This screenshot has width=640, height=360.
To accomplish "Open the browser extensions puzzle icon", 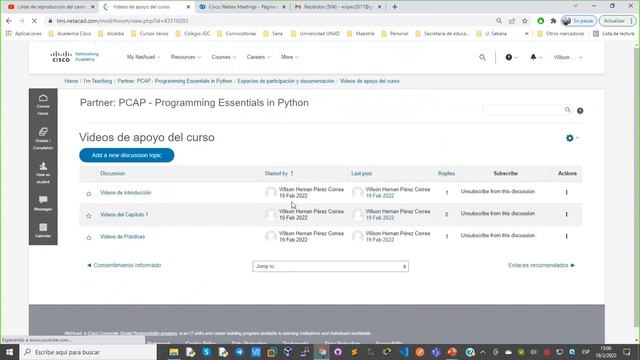I will 553,21.
